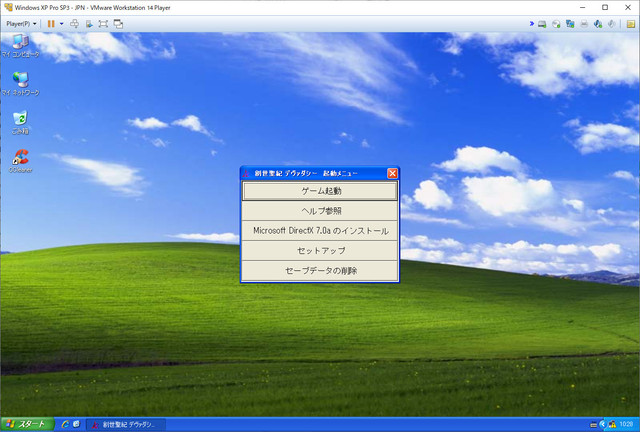Click the CD/DVD drive device icon
Screen dimensions: 640x432
556,24
